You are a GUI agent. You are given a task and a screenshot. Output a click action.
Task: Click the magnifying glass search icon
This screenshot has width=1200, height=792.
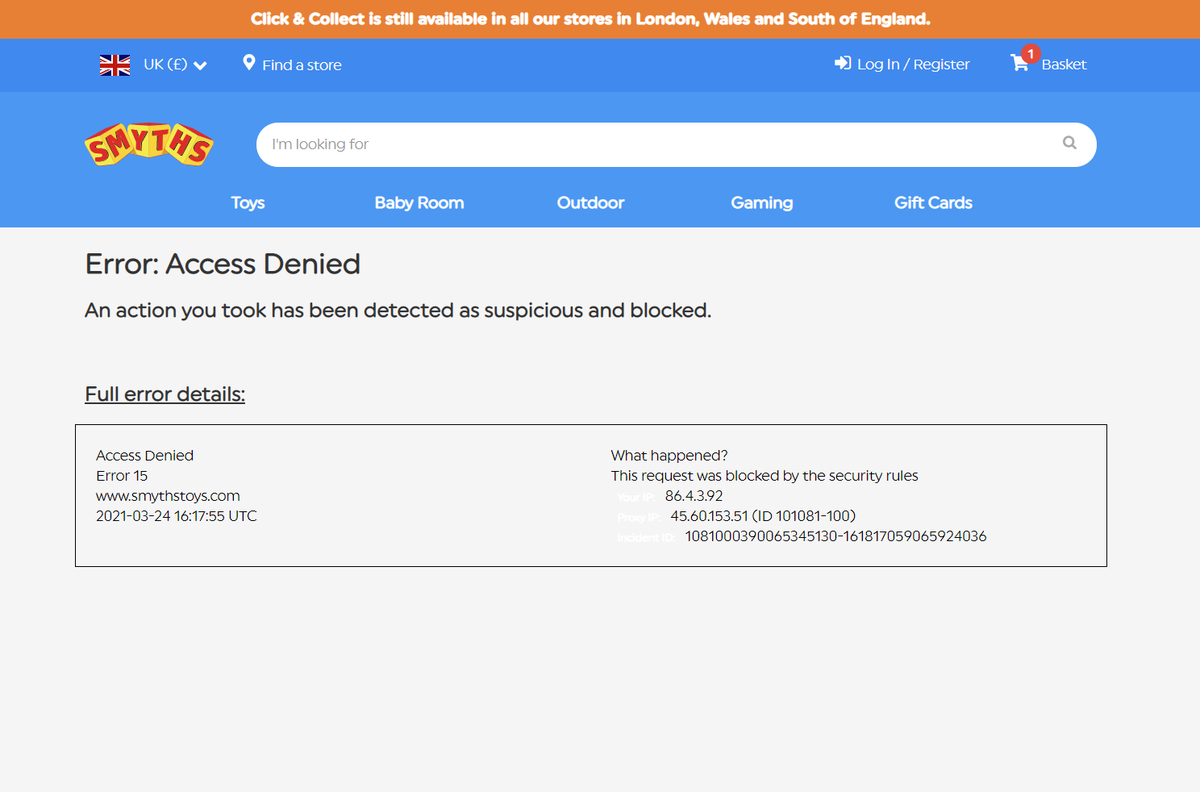1069,143
